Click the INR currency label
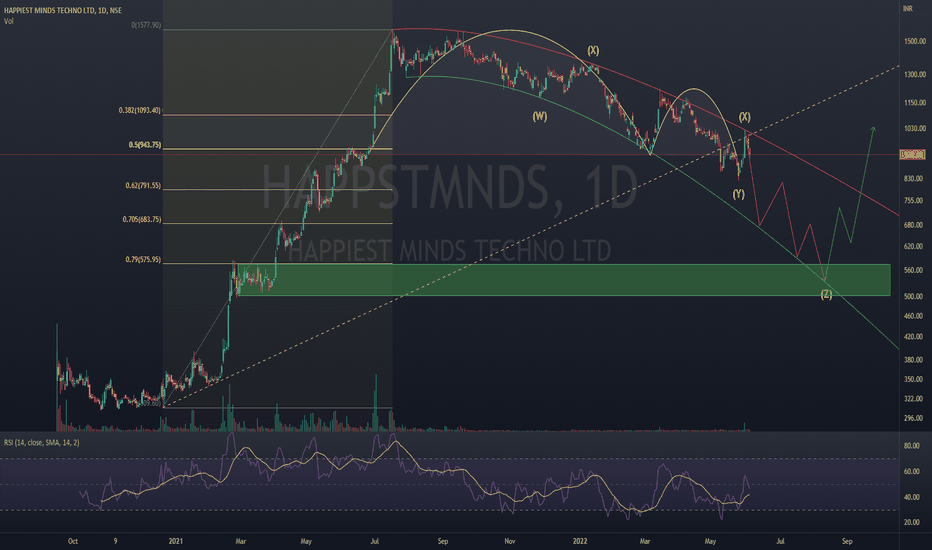This screenshot has height=550, width=932. point(908,8)
